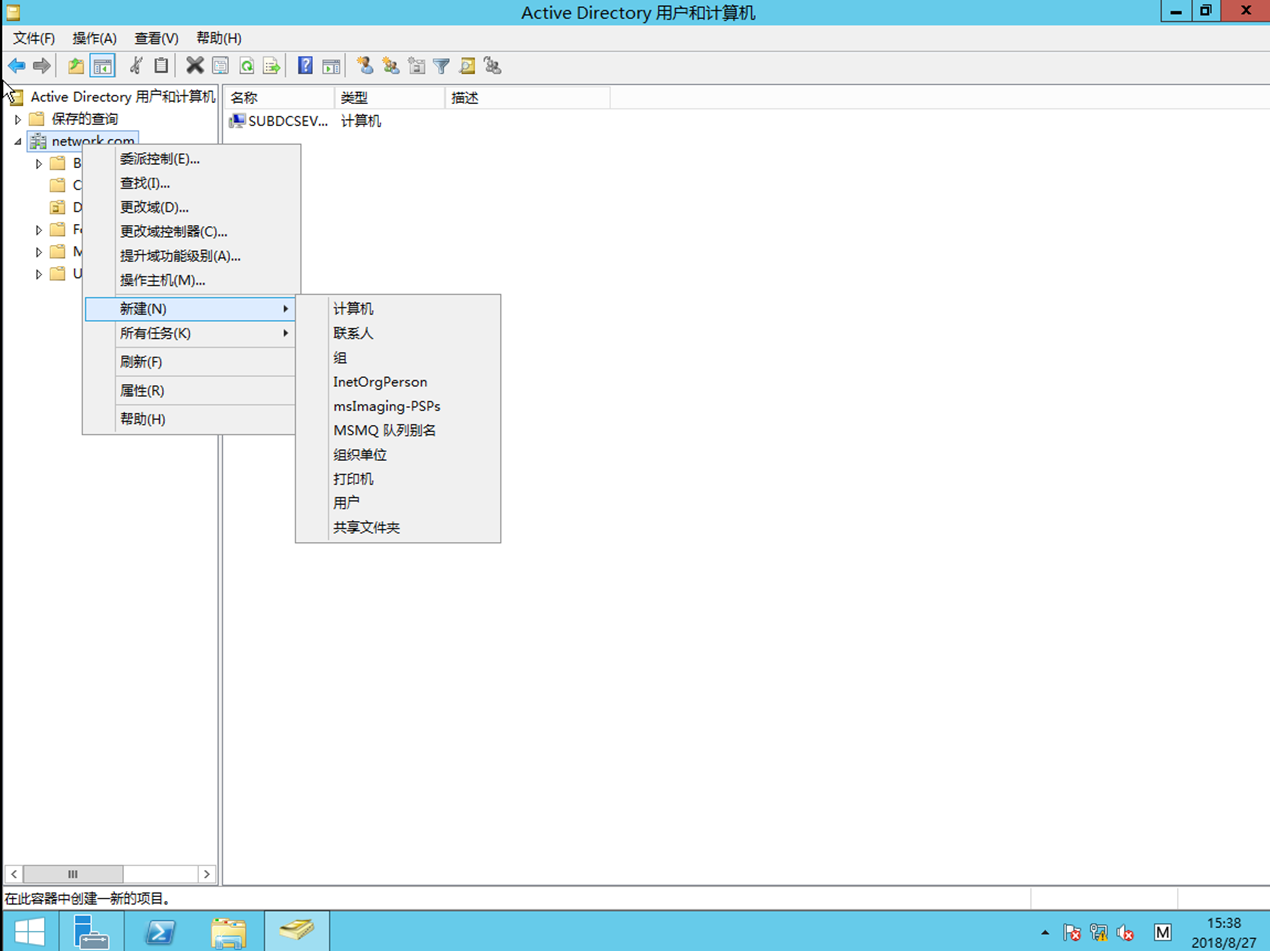Viewport: 1270px width, 951px height.
Task: Choose 刷新(F) from context menu
Action: coord(191,362)
